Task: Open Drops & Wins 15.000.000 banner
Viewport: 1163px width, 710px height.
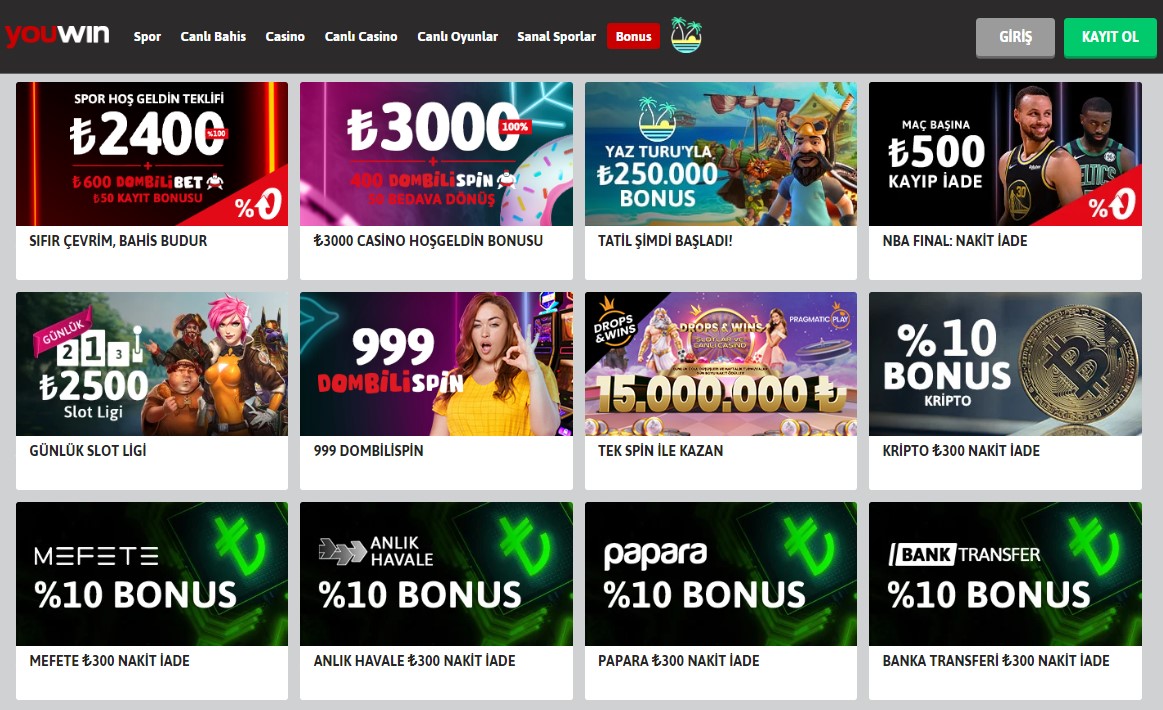Action: pyautogui.click(x=721, y=364)
